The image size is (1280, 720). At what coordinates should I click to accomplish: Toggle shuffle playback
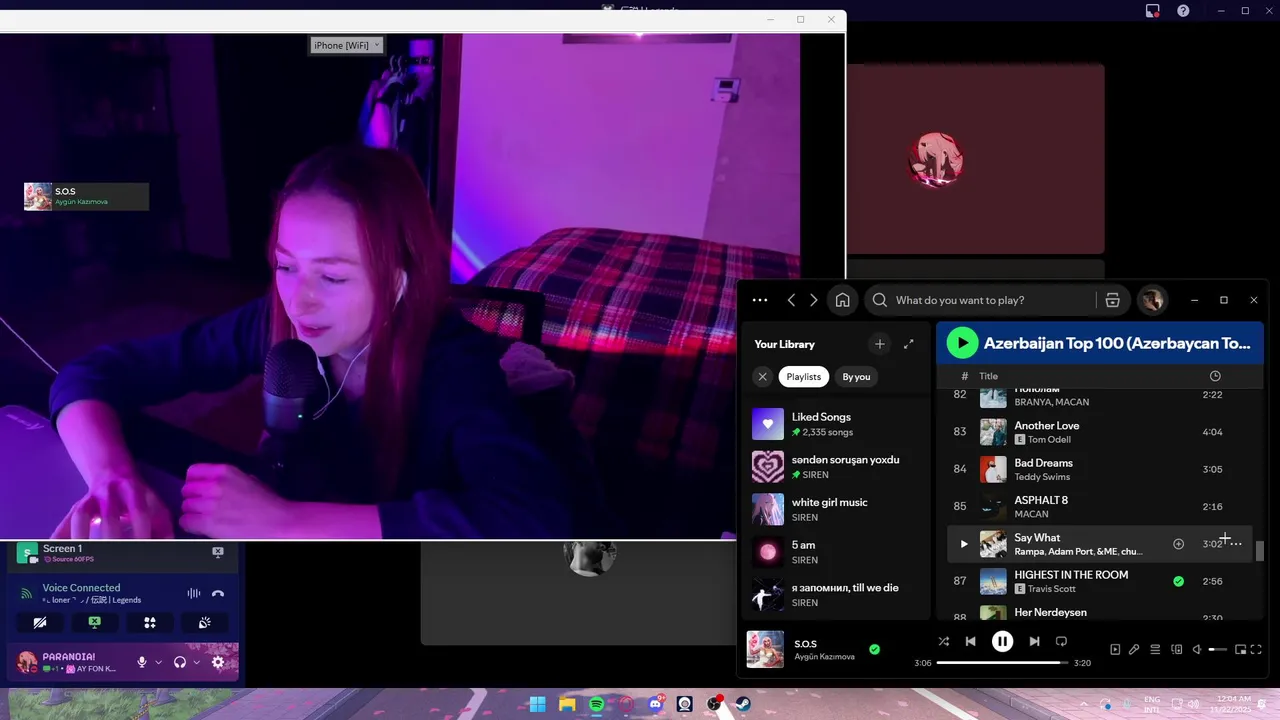click(943, 641)
